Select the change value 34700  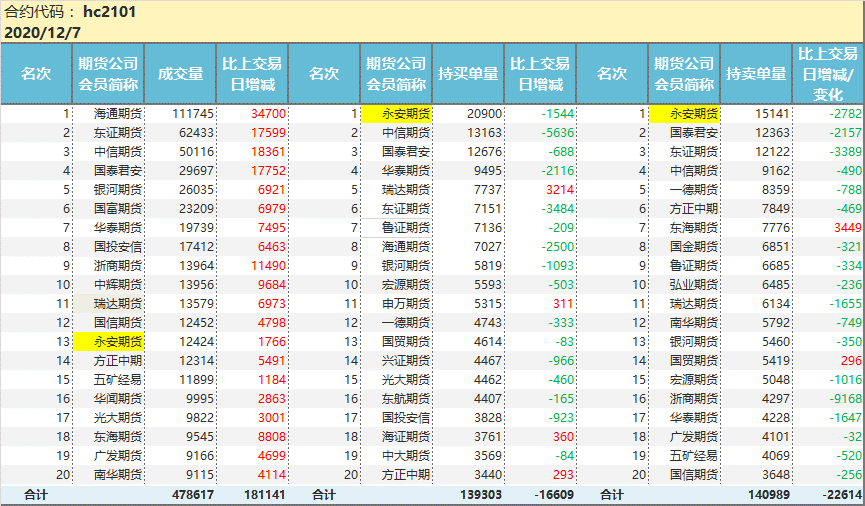[x=268, y=114]
